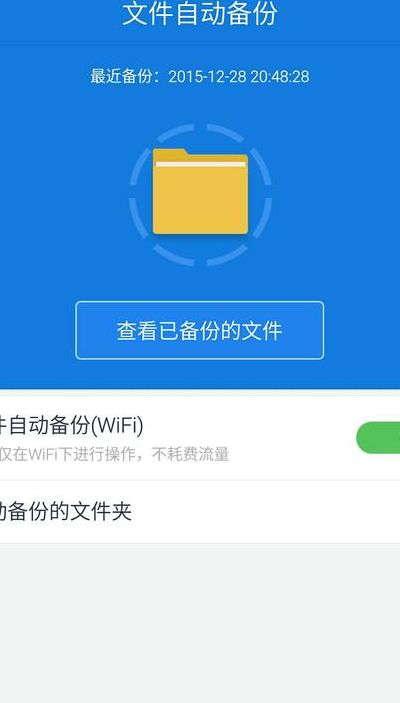Viewport: 400px width, 703px height.
Task: Open 查看已备份的文件 button
Action: click(200, 330)
